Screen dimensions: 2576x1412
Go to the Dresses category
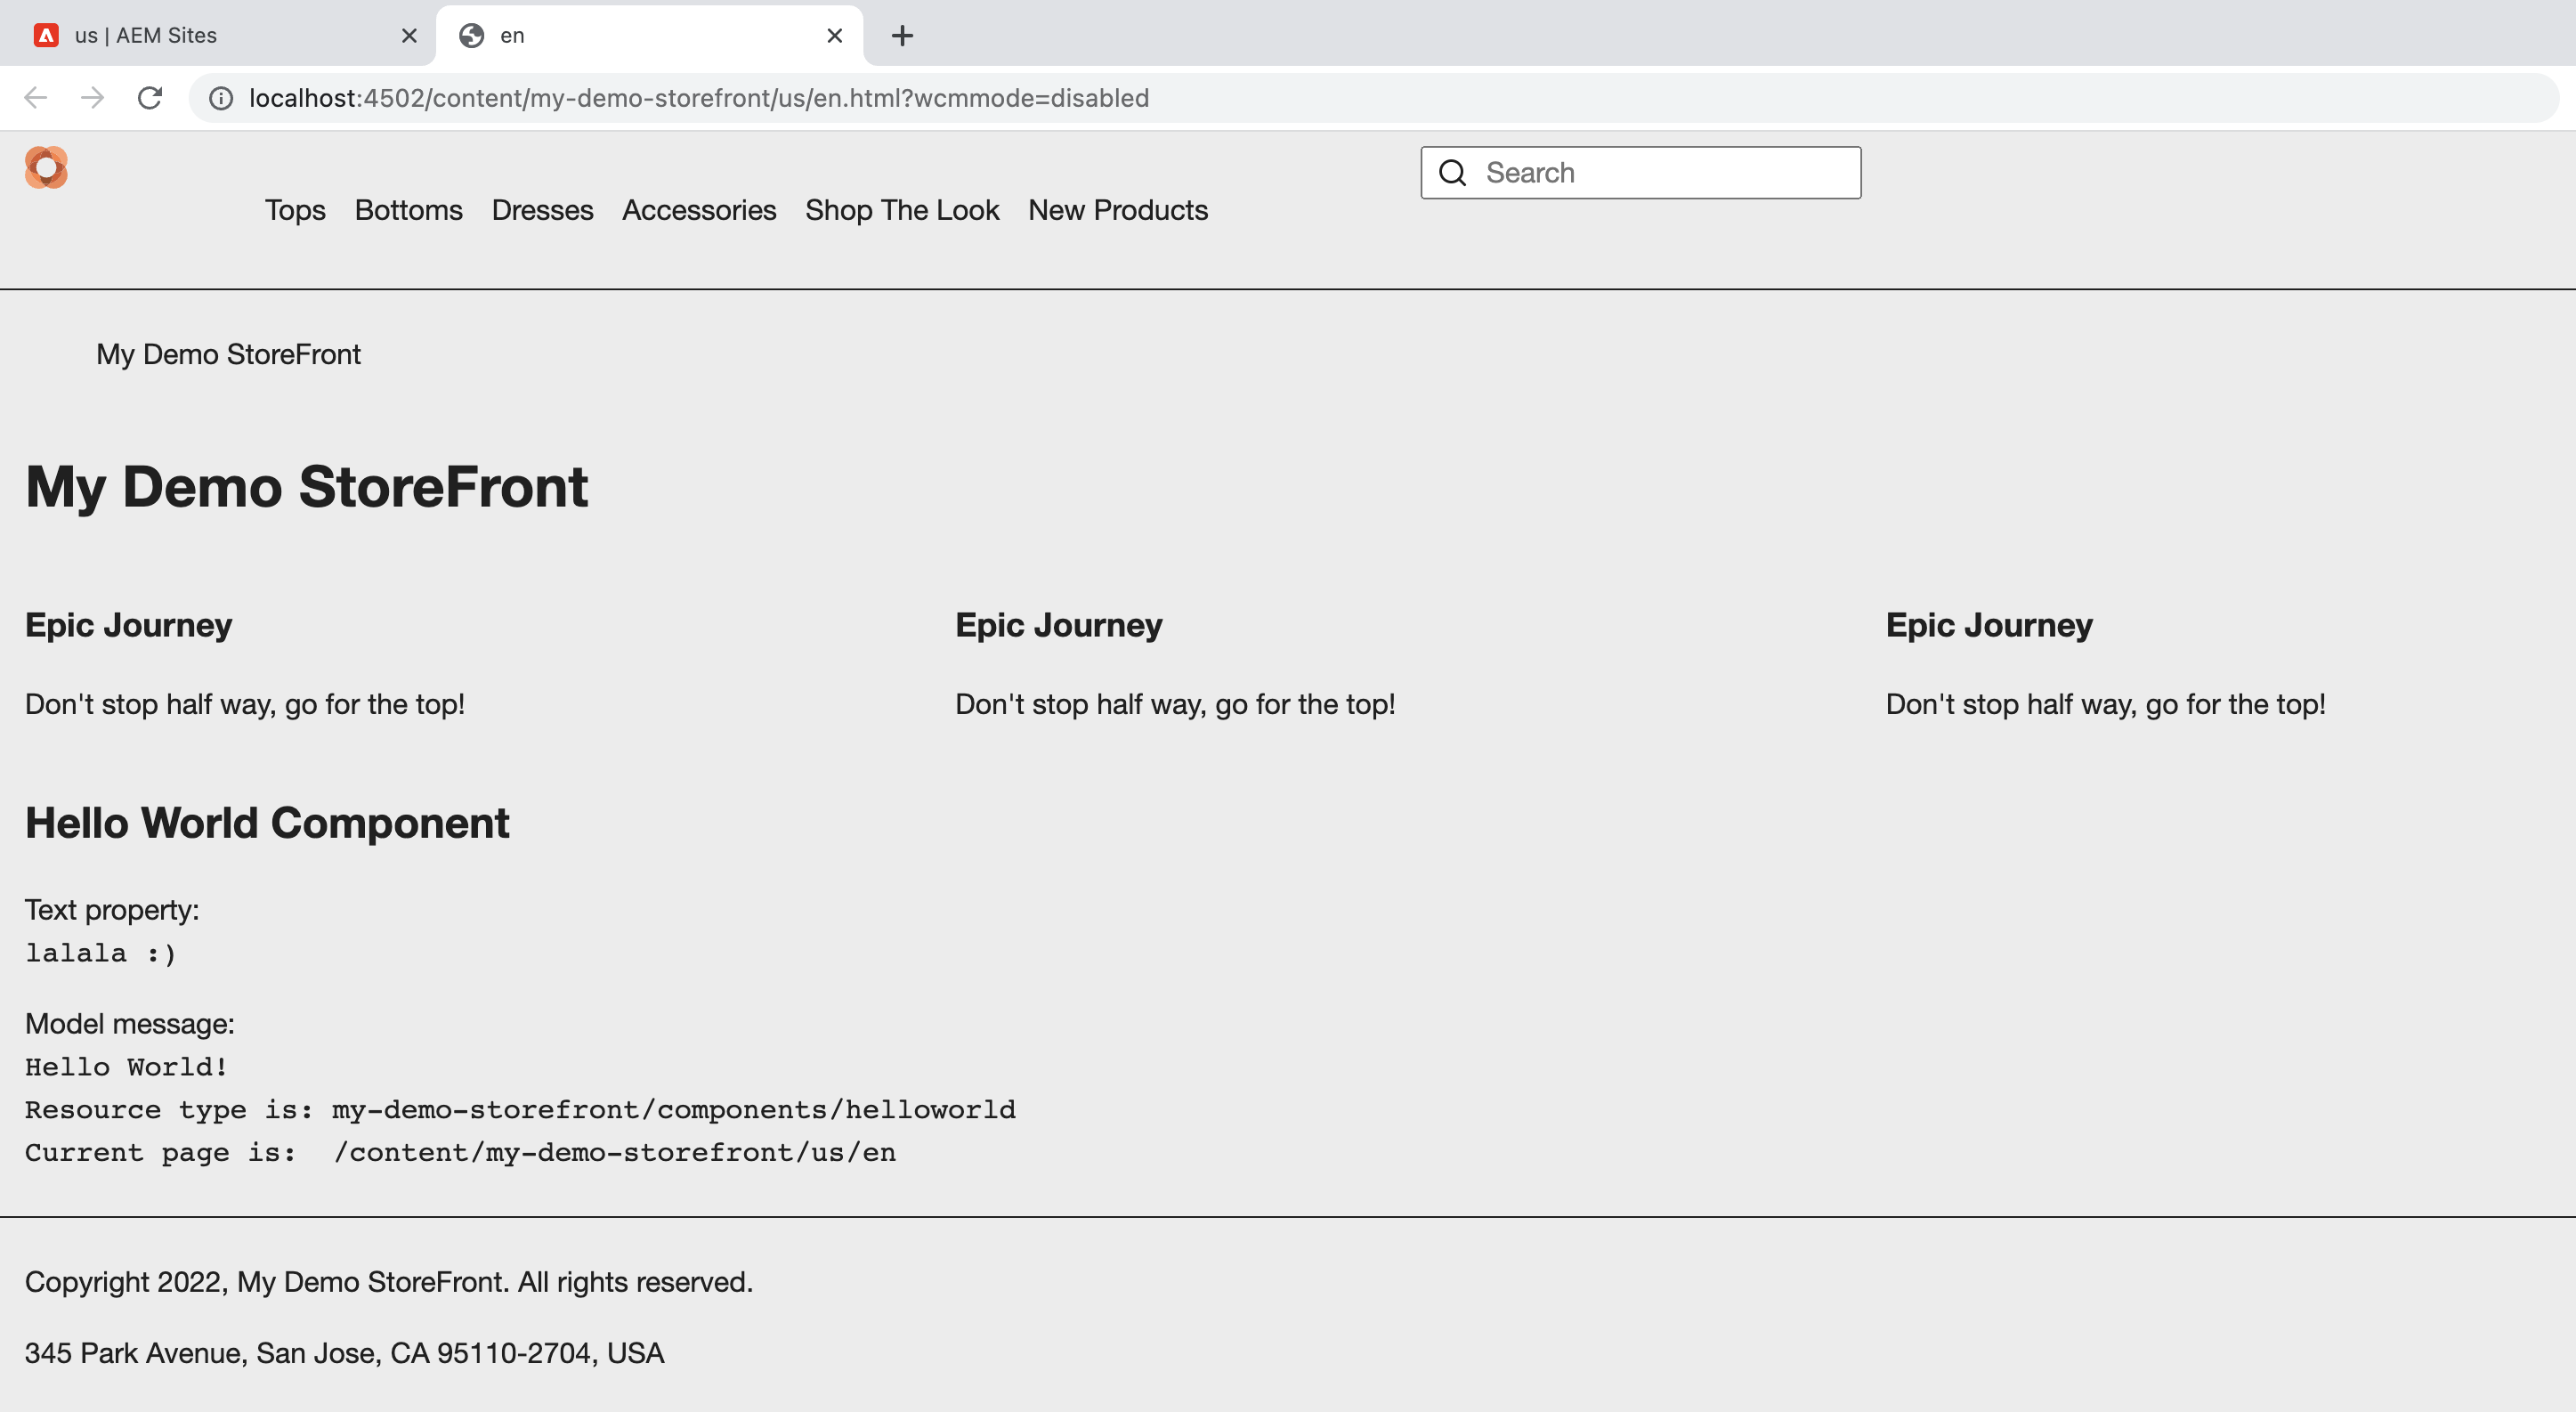542,210
